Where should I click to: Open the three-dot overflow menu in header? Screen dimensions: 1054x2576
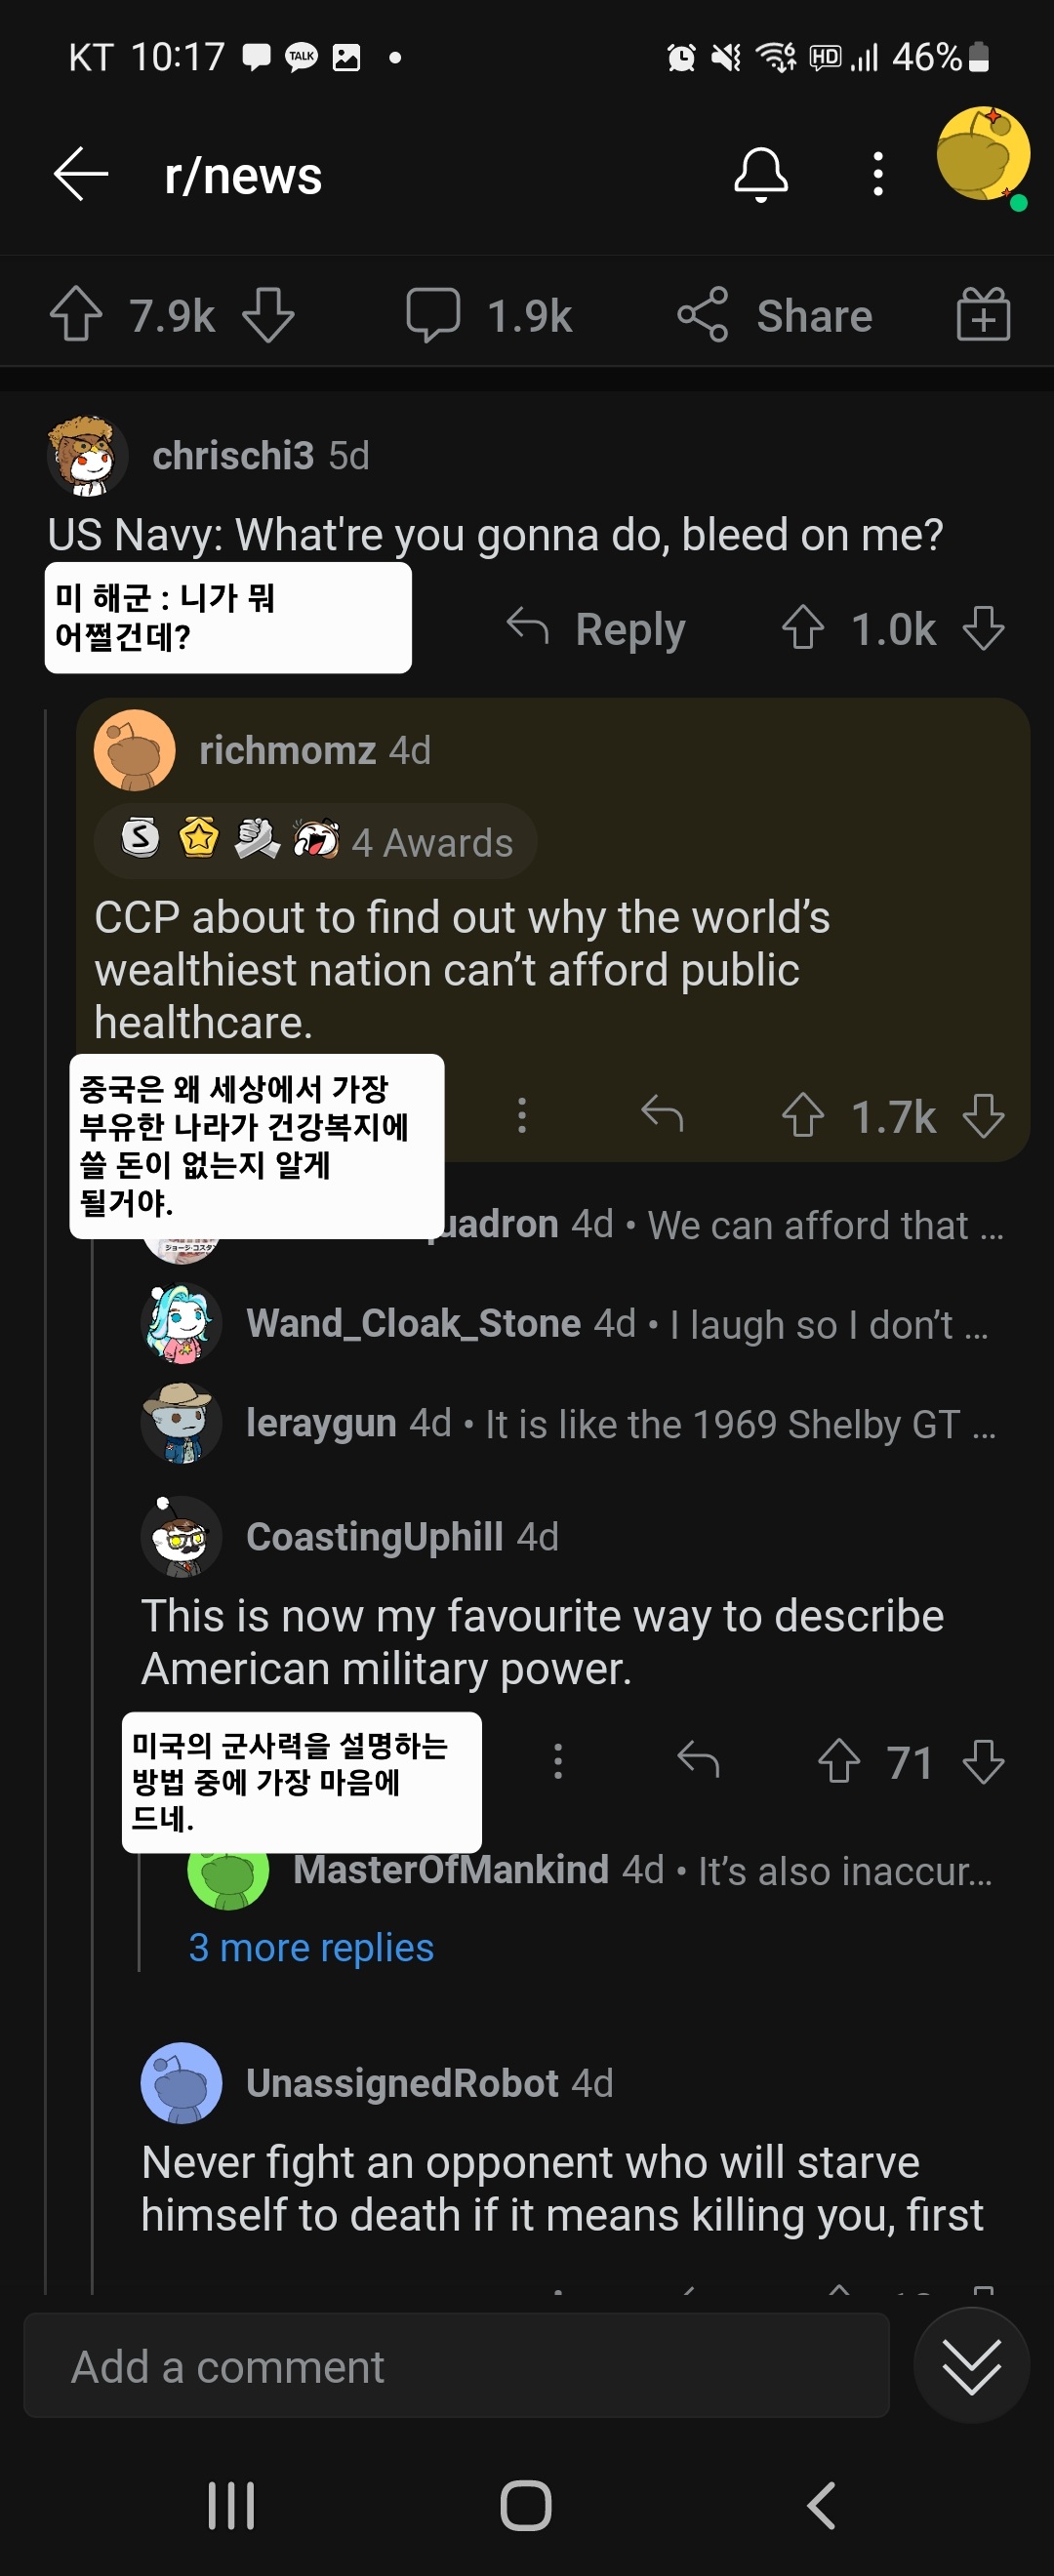pos(877,175)
